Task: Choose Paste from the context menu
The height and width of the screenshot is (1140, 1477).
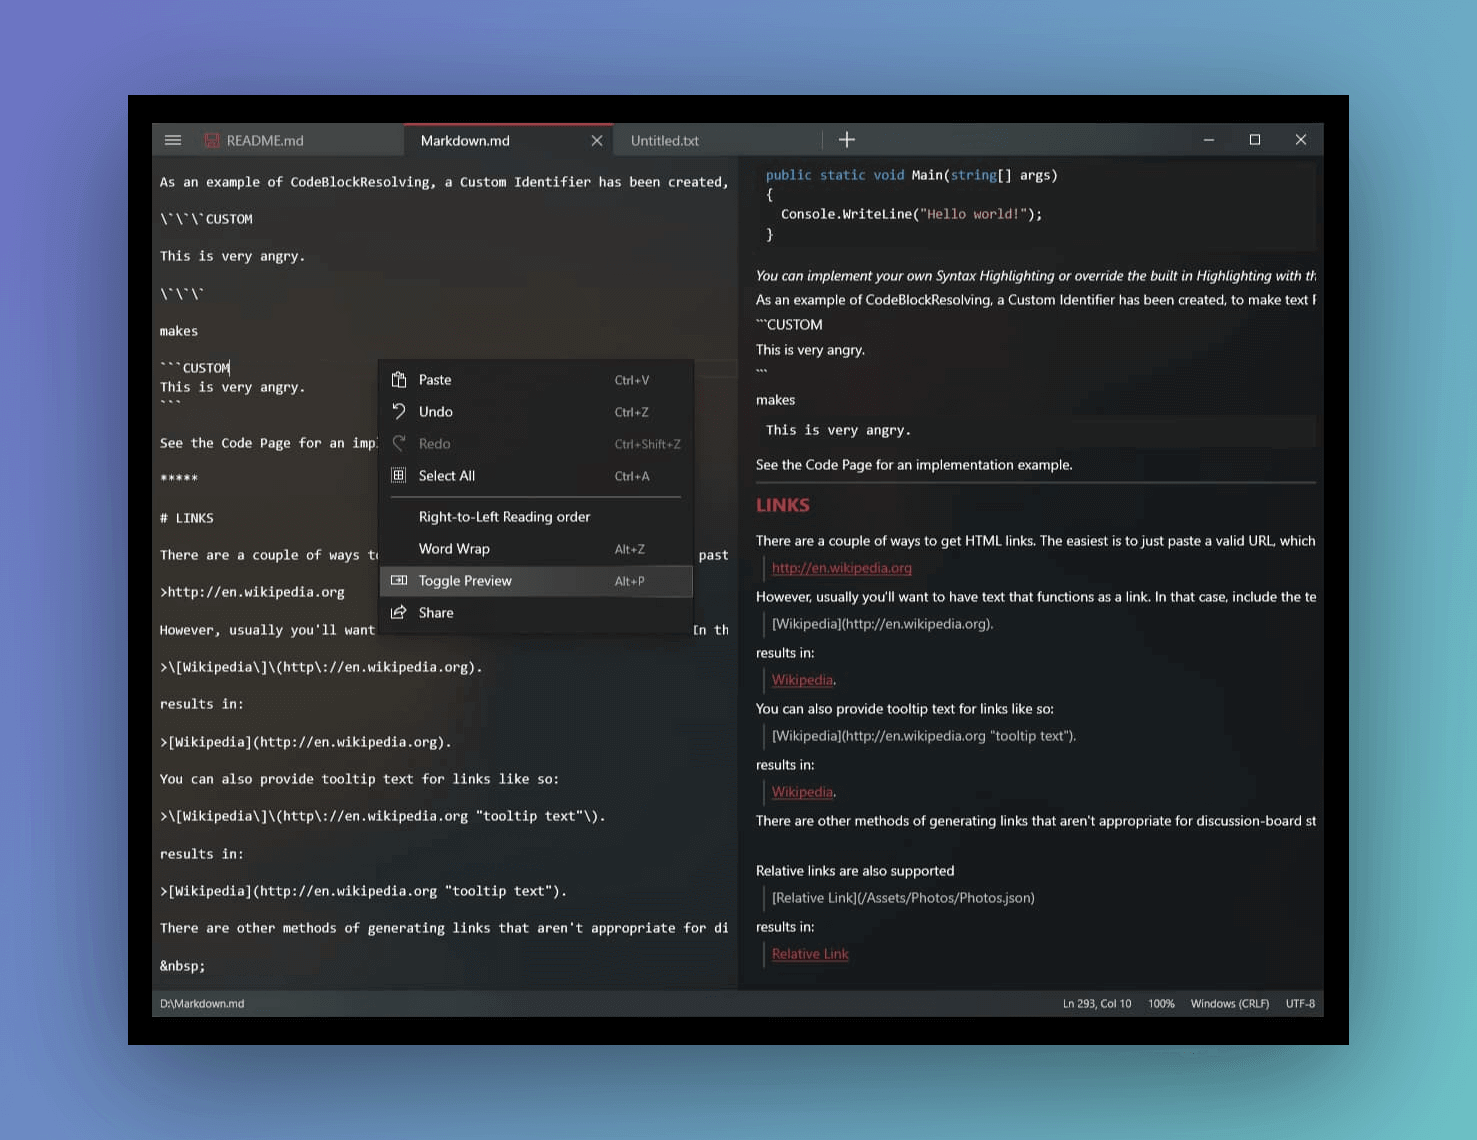Action: tap(536, 380)
